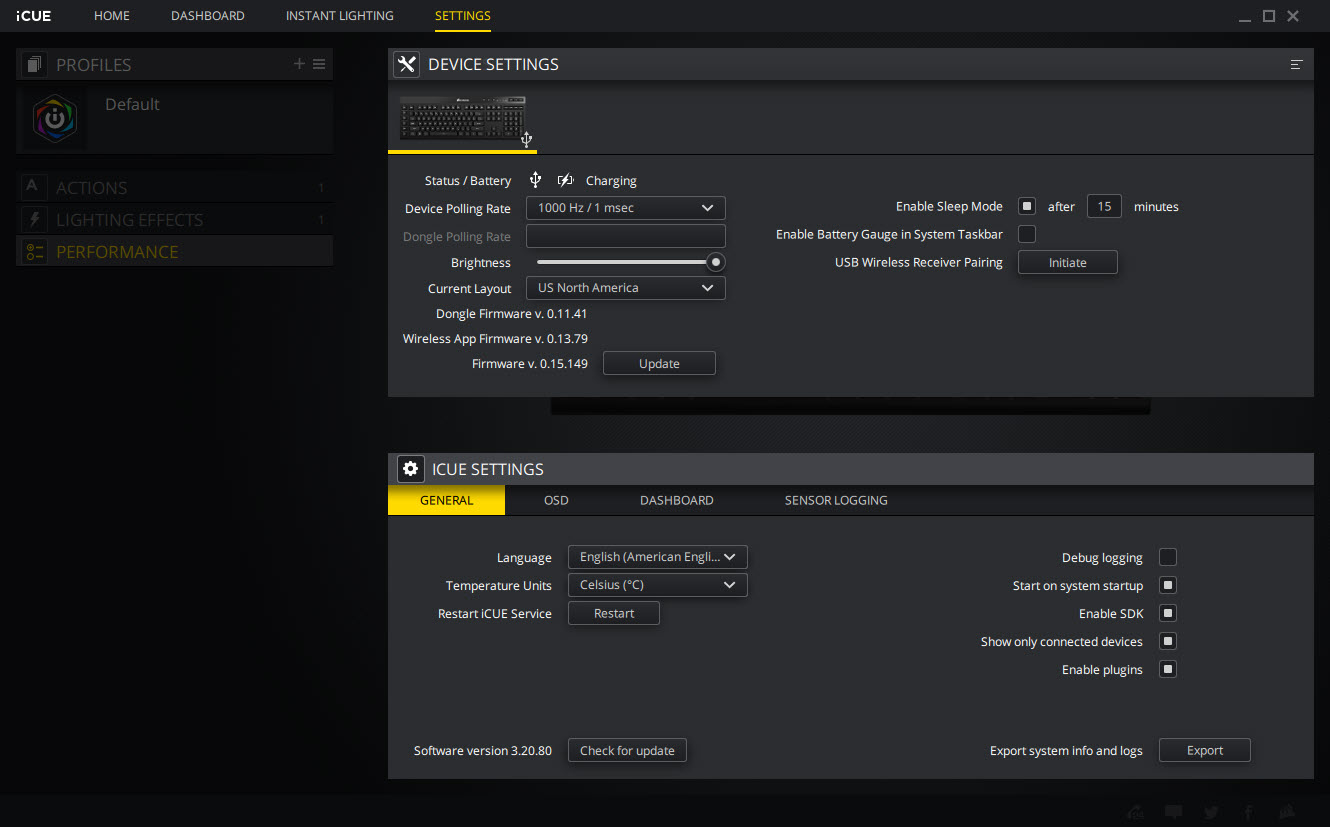Open the Temperature Units dropdown
The height and width of the screenshot is (827, 1330).
(x=658, y=585)
